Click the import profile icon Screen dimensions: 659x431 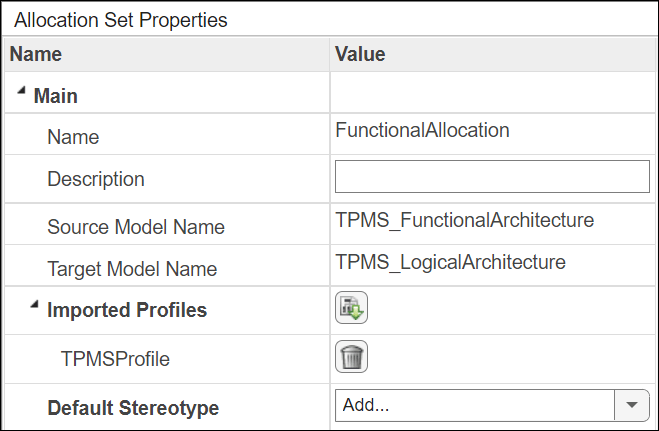pos(351,309)
